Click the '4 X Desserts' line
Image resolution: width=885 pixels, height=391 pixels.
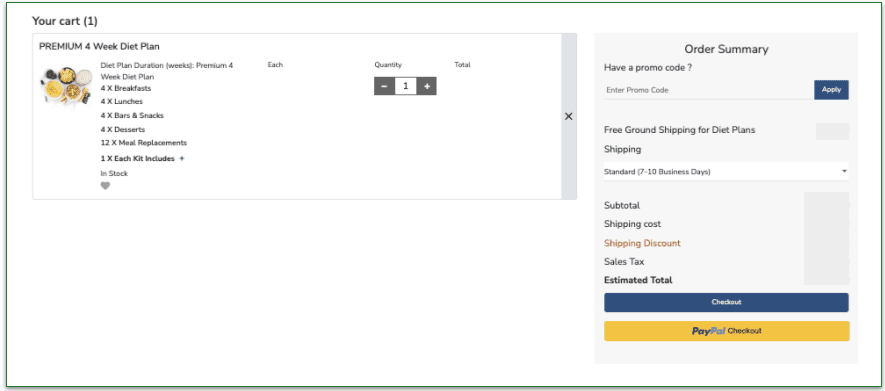(x=122, y=129)
